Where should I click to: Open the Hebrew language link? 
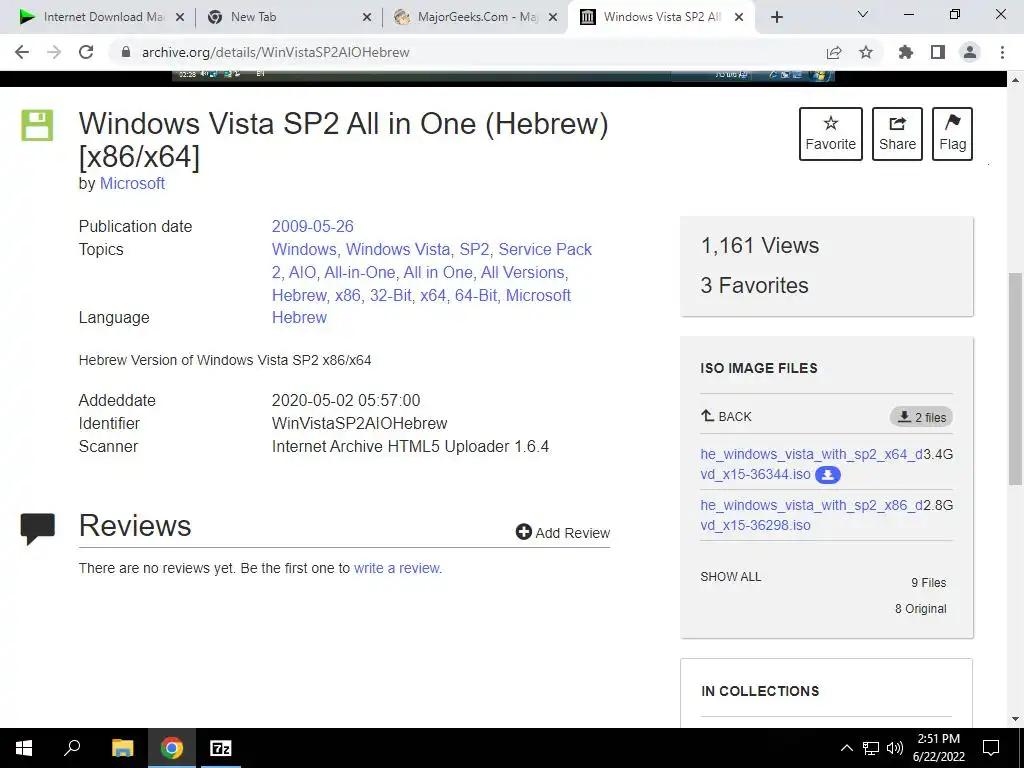coord(299,317)
